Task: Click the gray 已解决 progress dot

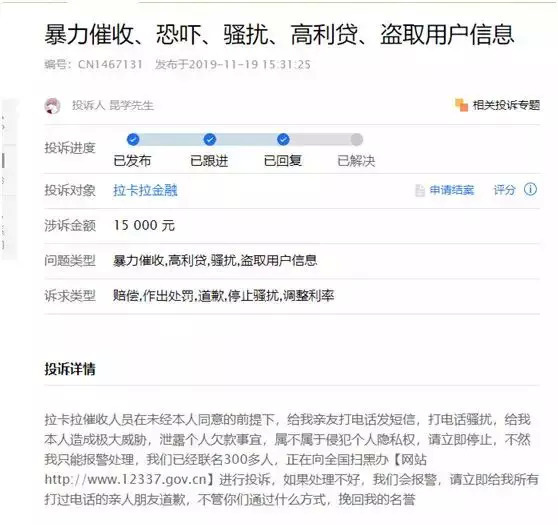Action: (x=357, y=139)
